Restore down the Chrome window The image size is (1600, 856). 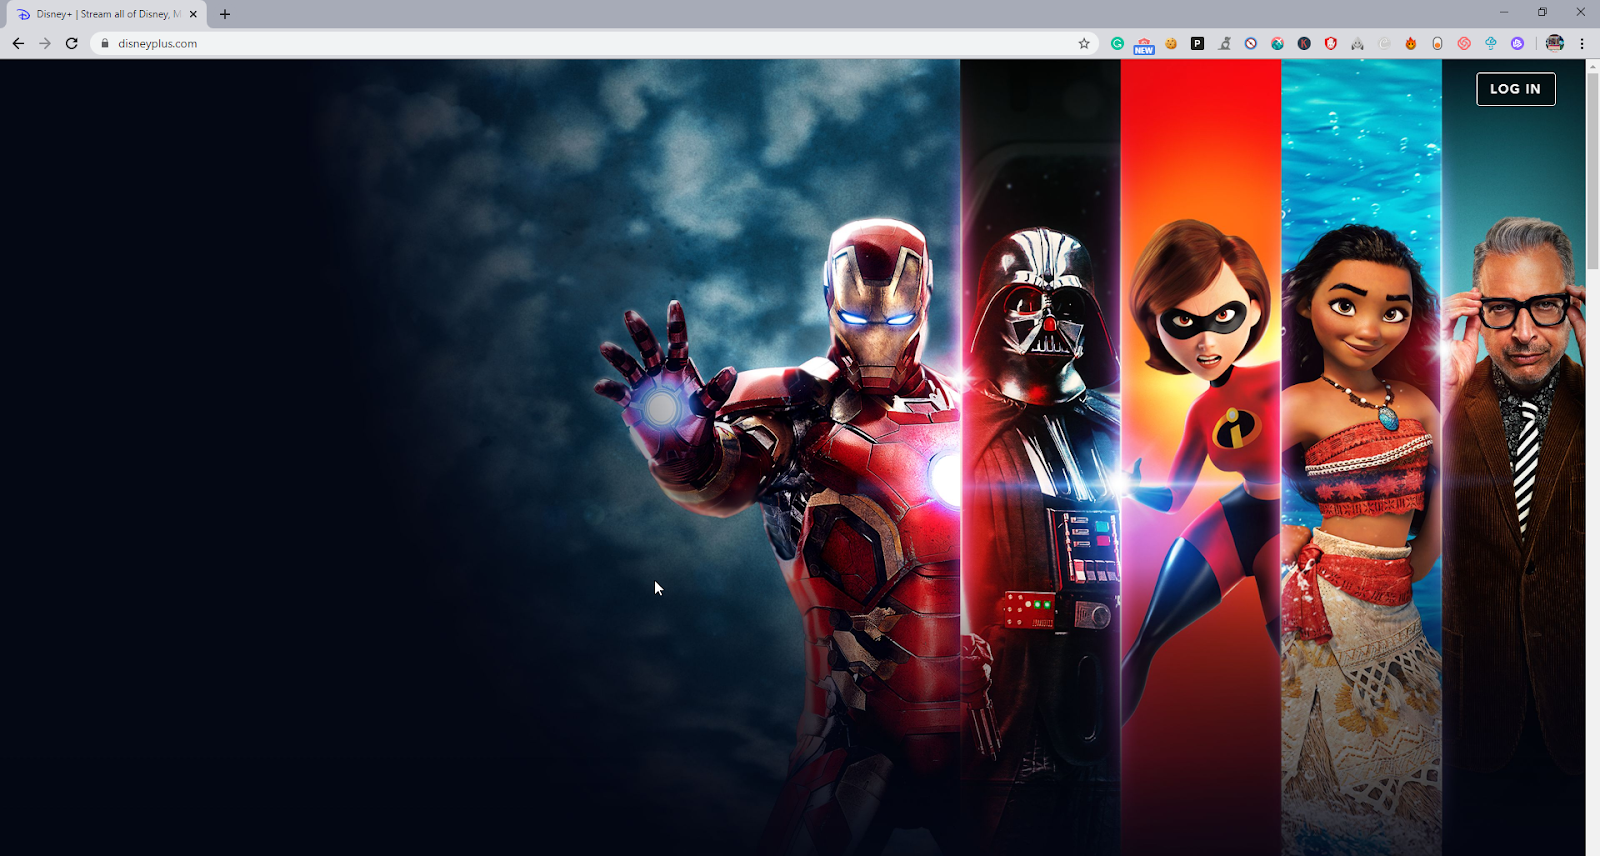coord(1542,12)
